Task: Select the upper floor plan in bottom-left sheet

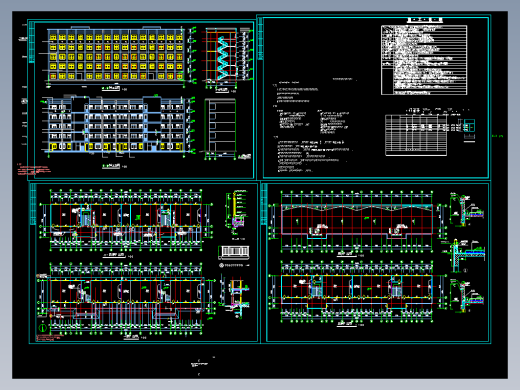Action: pyautogui.click(x=126, y=220)
